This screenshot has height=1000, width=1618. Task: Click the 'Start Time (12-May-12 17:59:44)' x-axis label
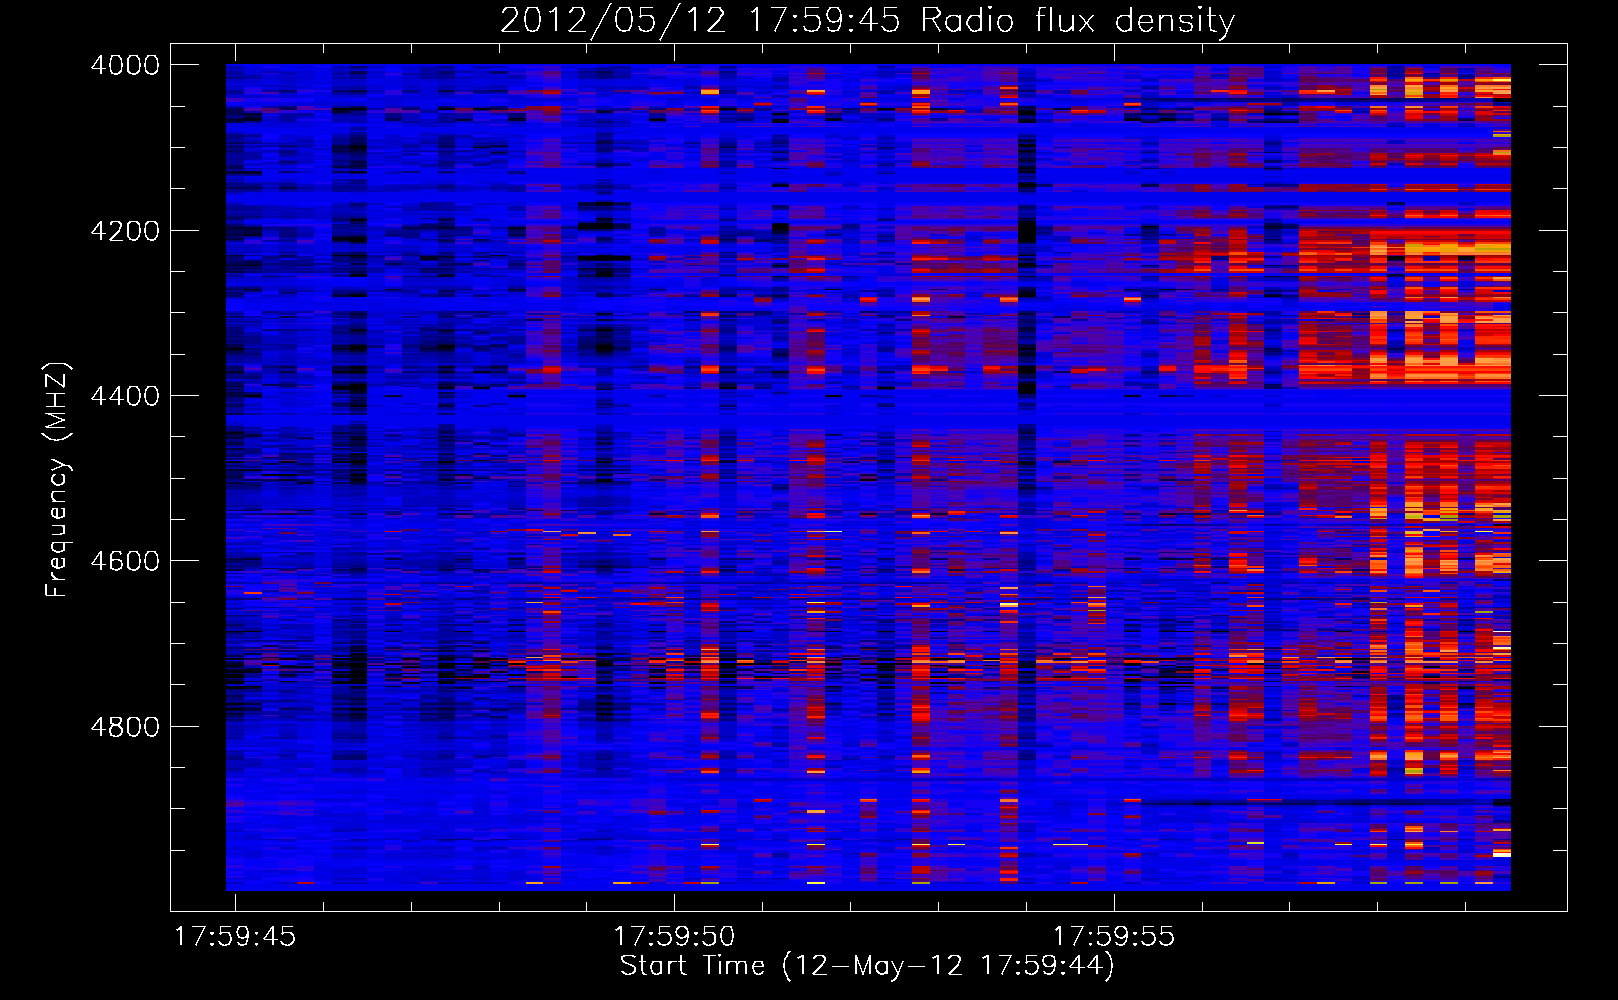tap(867, 966)
